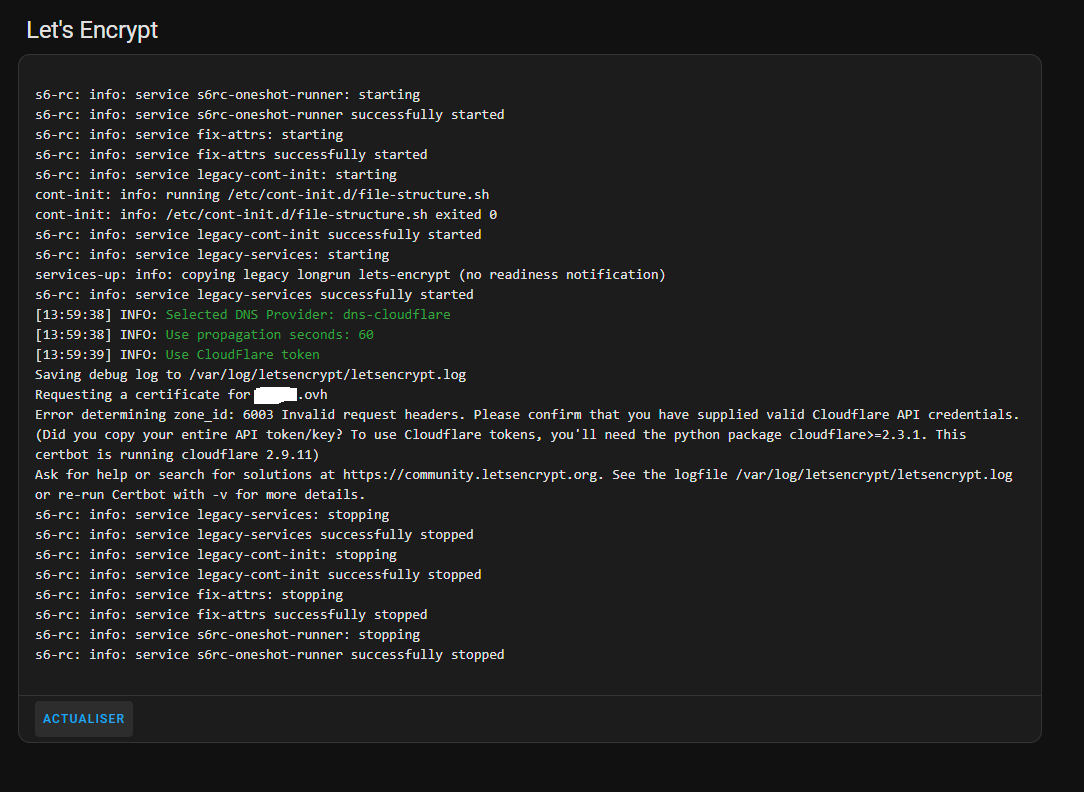Click the last line 's6rc-oneshot-runner successfully stopped'
This screenshot has width=1084, height=792.
(x=269, y=654)
